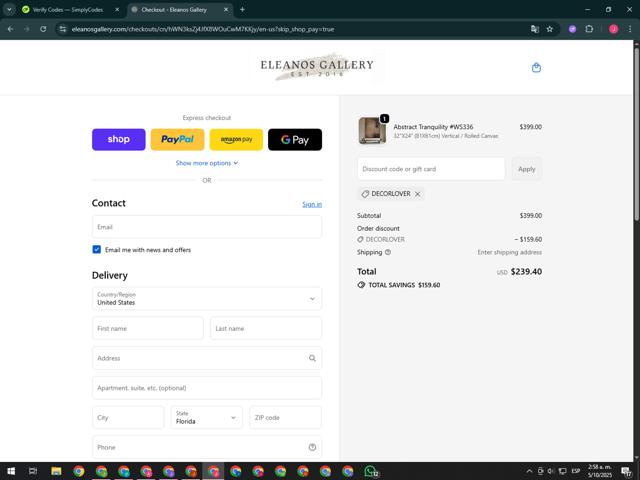Open the Chrome profile avatar
Viewport: 640px width, 480px height.
click(x=613, y=29)
